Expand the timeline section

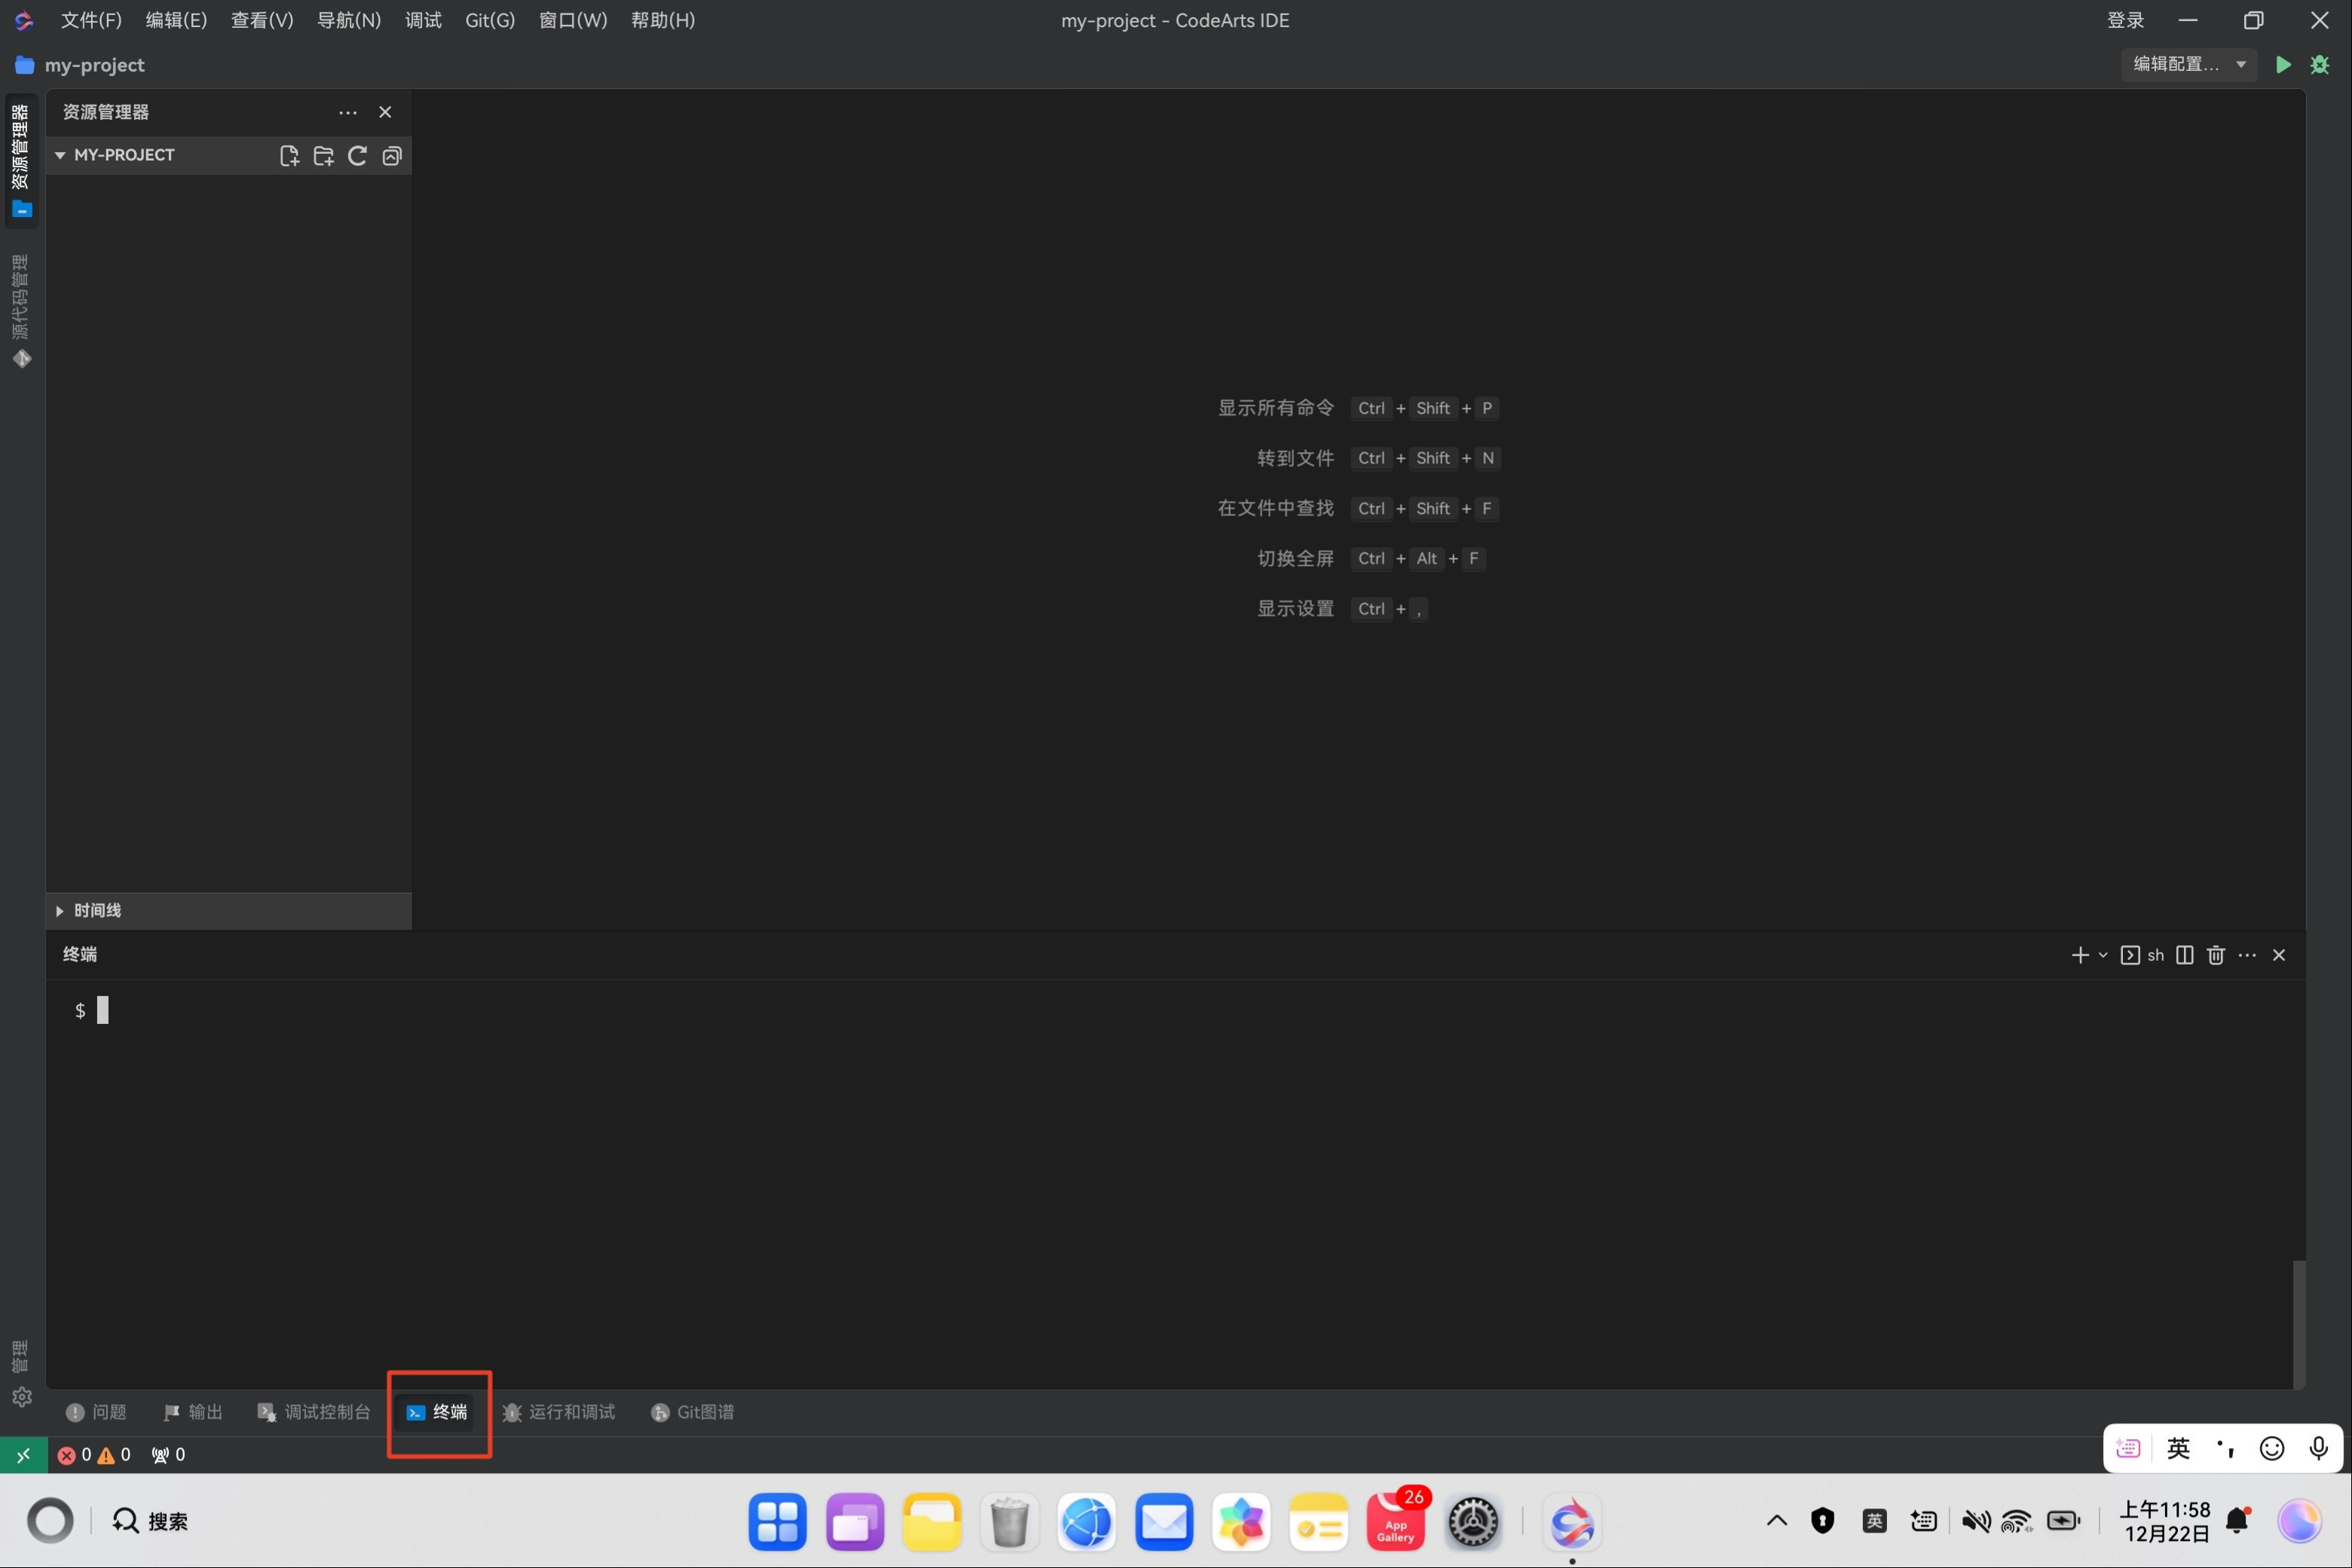97,910
